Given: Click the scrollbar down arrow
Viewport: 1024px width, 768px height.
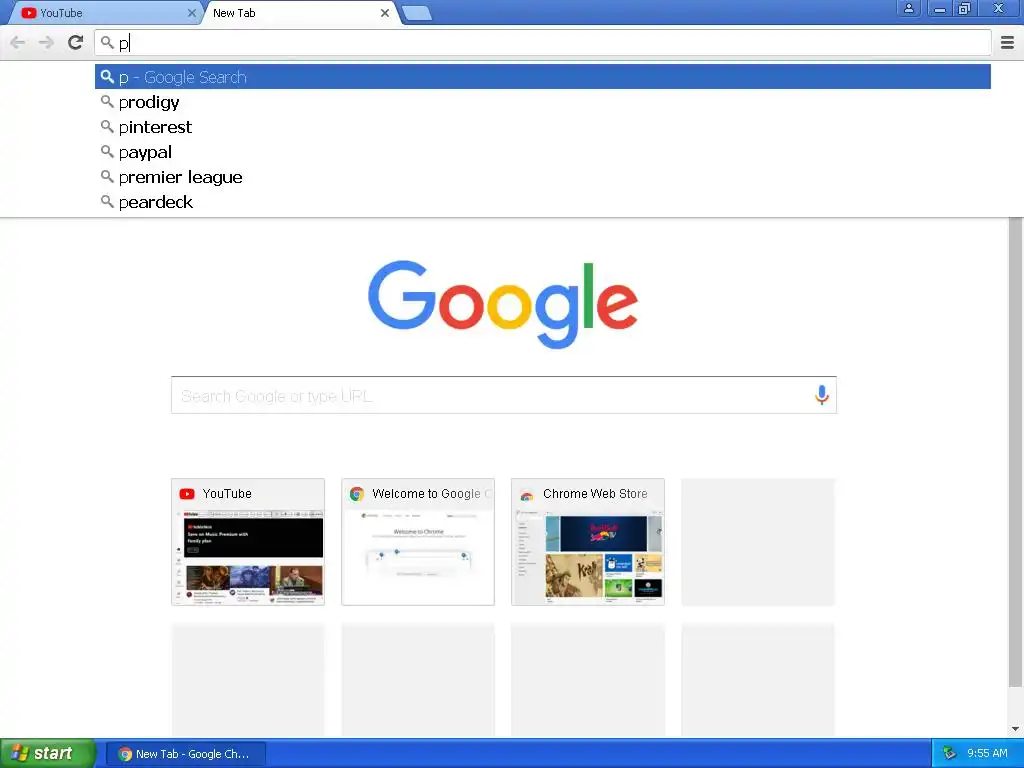Looking at the screenshot, I should pyautogui.click(x=1016, y=729).
